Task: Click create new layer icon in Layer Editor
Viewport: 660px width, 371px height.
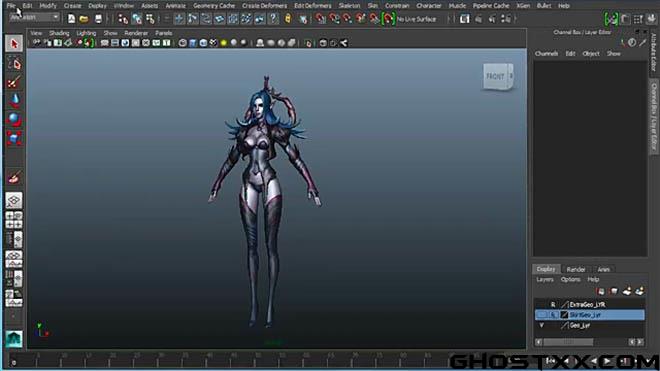Action: (x=627, y=291)
